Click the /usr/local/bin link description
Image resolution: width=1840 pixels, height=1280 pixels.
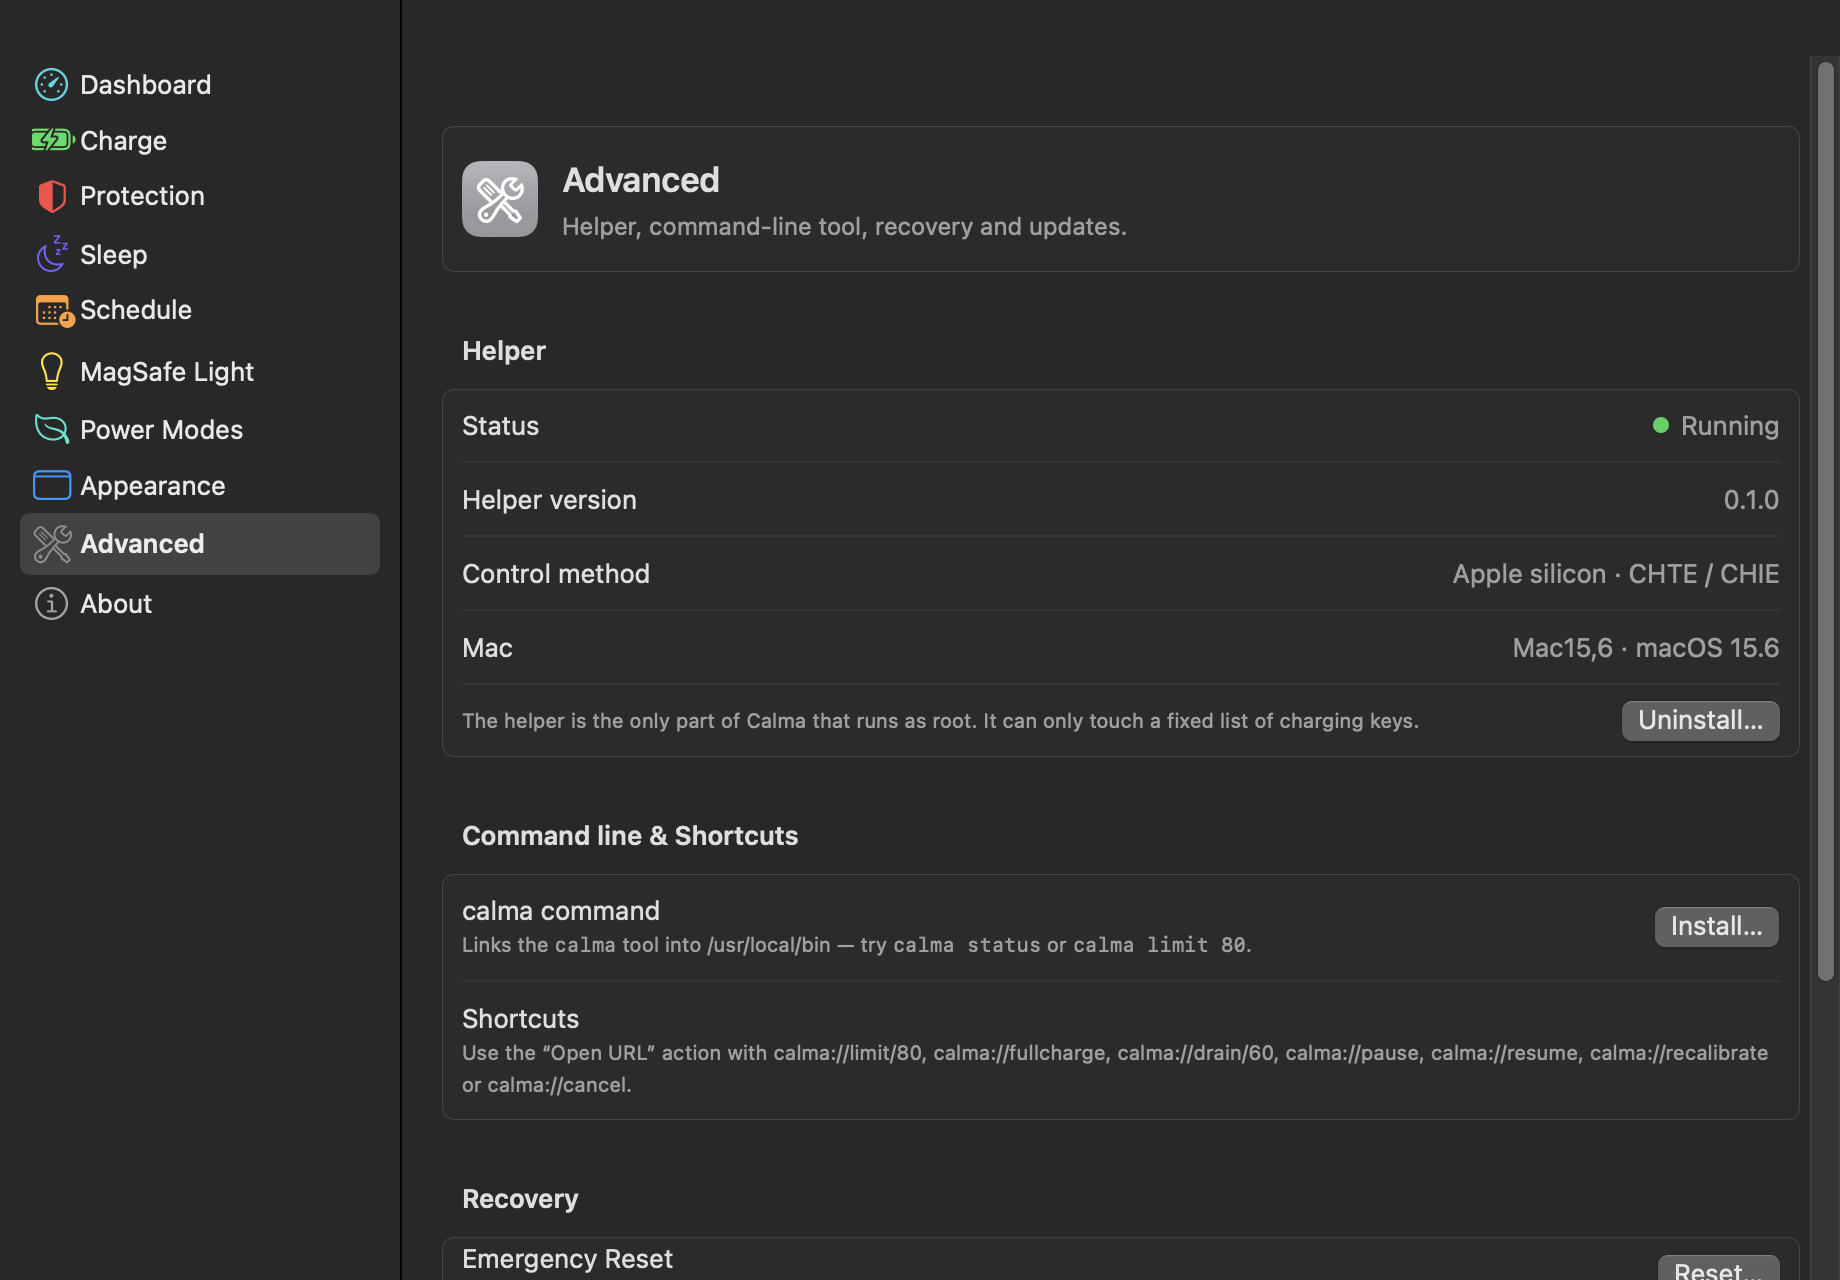click(857, 945)
